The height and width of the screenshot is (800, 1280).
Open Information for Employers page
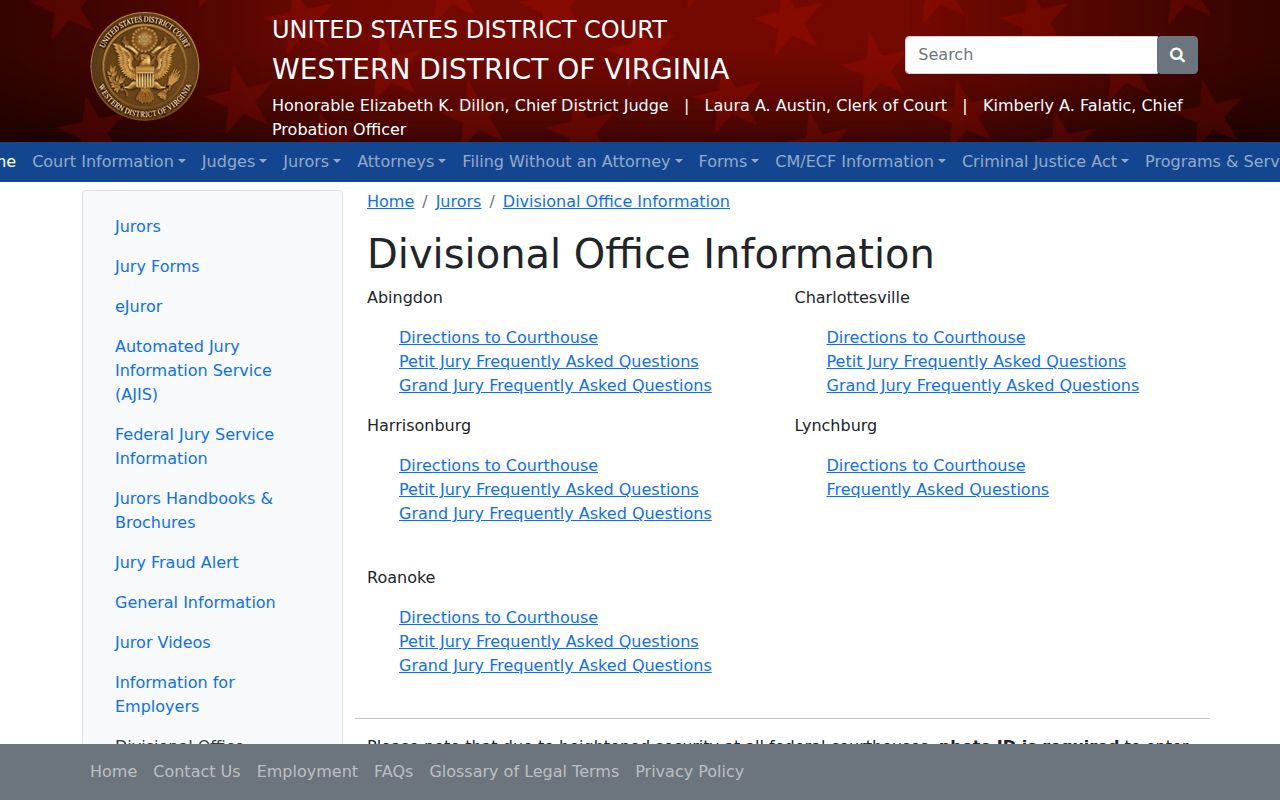175,694
